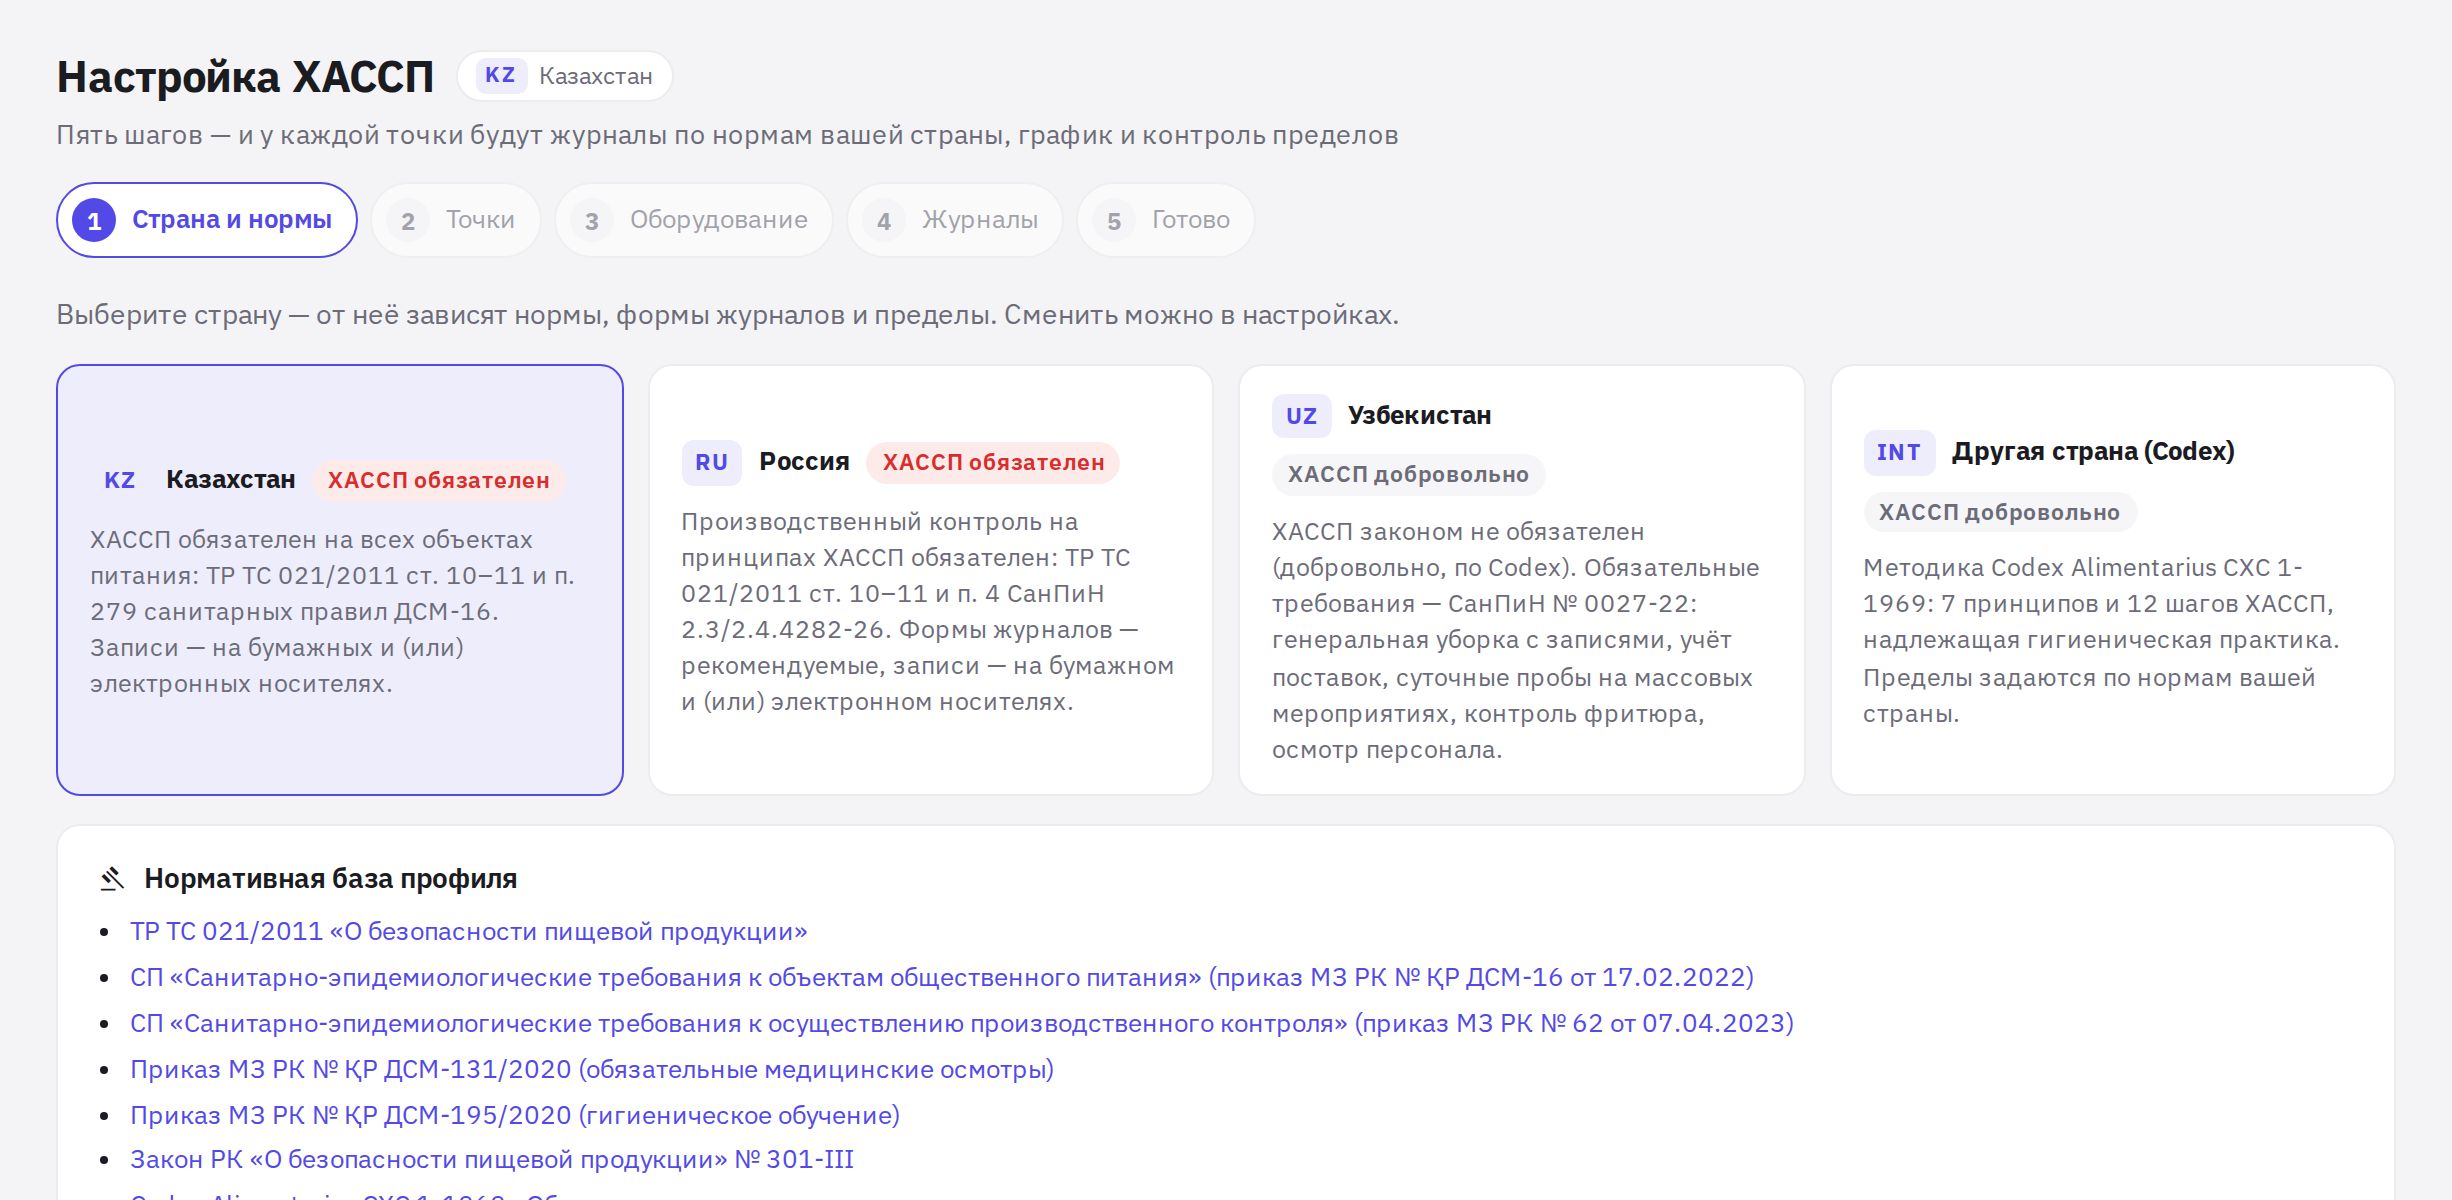Click the gavel icon beside Нормативная база профиля
The width and height of the screenshot is (2452, 1200).
tap(112, 879)
